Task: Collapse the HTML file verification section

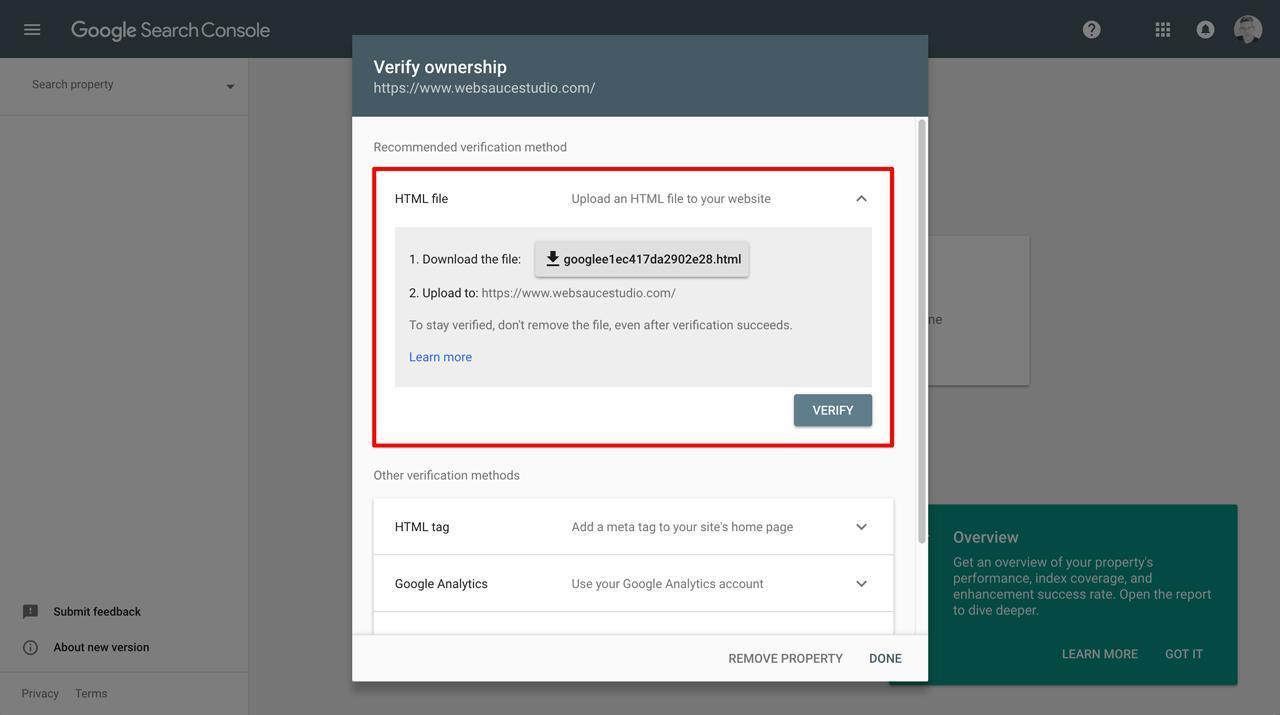Action: [861, 198]
